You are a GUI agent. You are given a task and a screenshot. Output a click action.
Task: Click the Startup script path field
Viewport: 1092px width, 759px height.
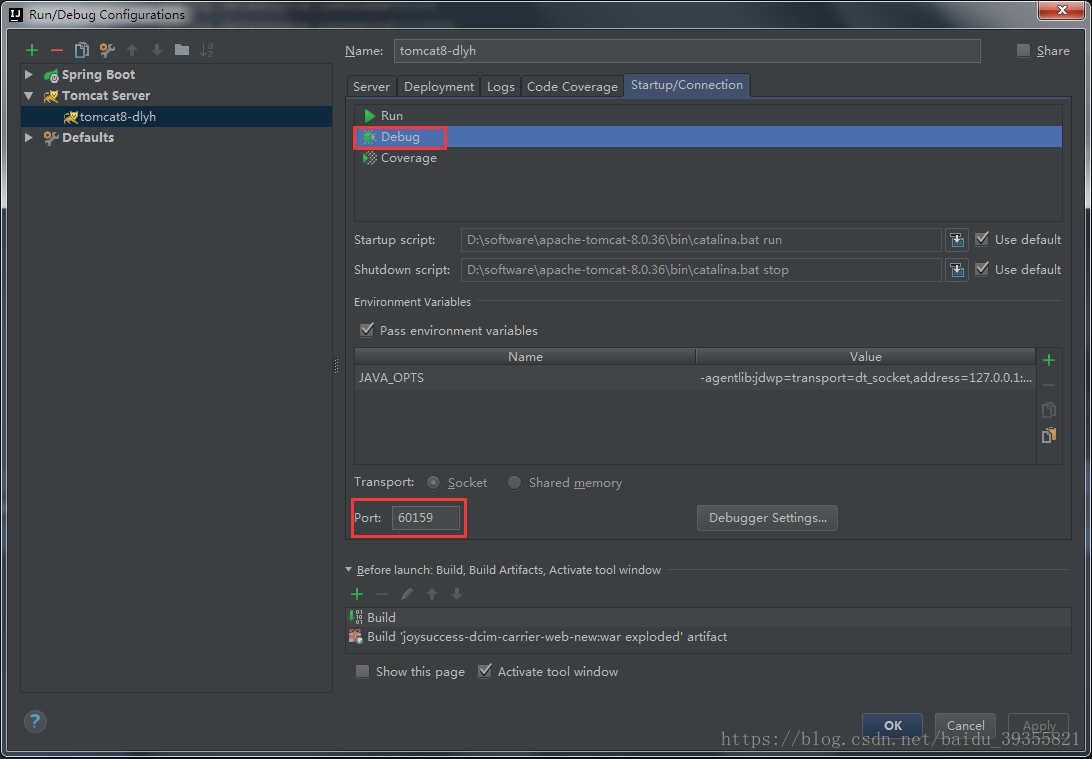point(701,240)
